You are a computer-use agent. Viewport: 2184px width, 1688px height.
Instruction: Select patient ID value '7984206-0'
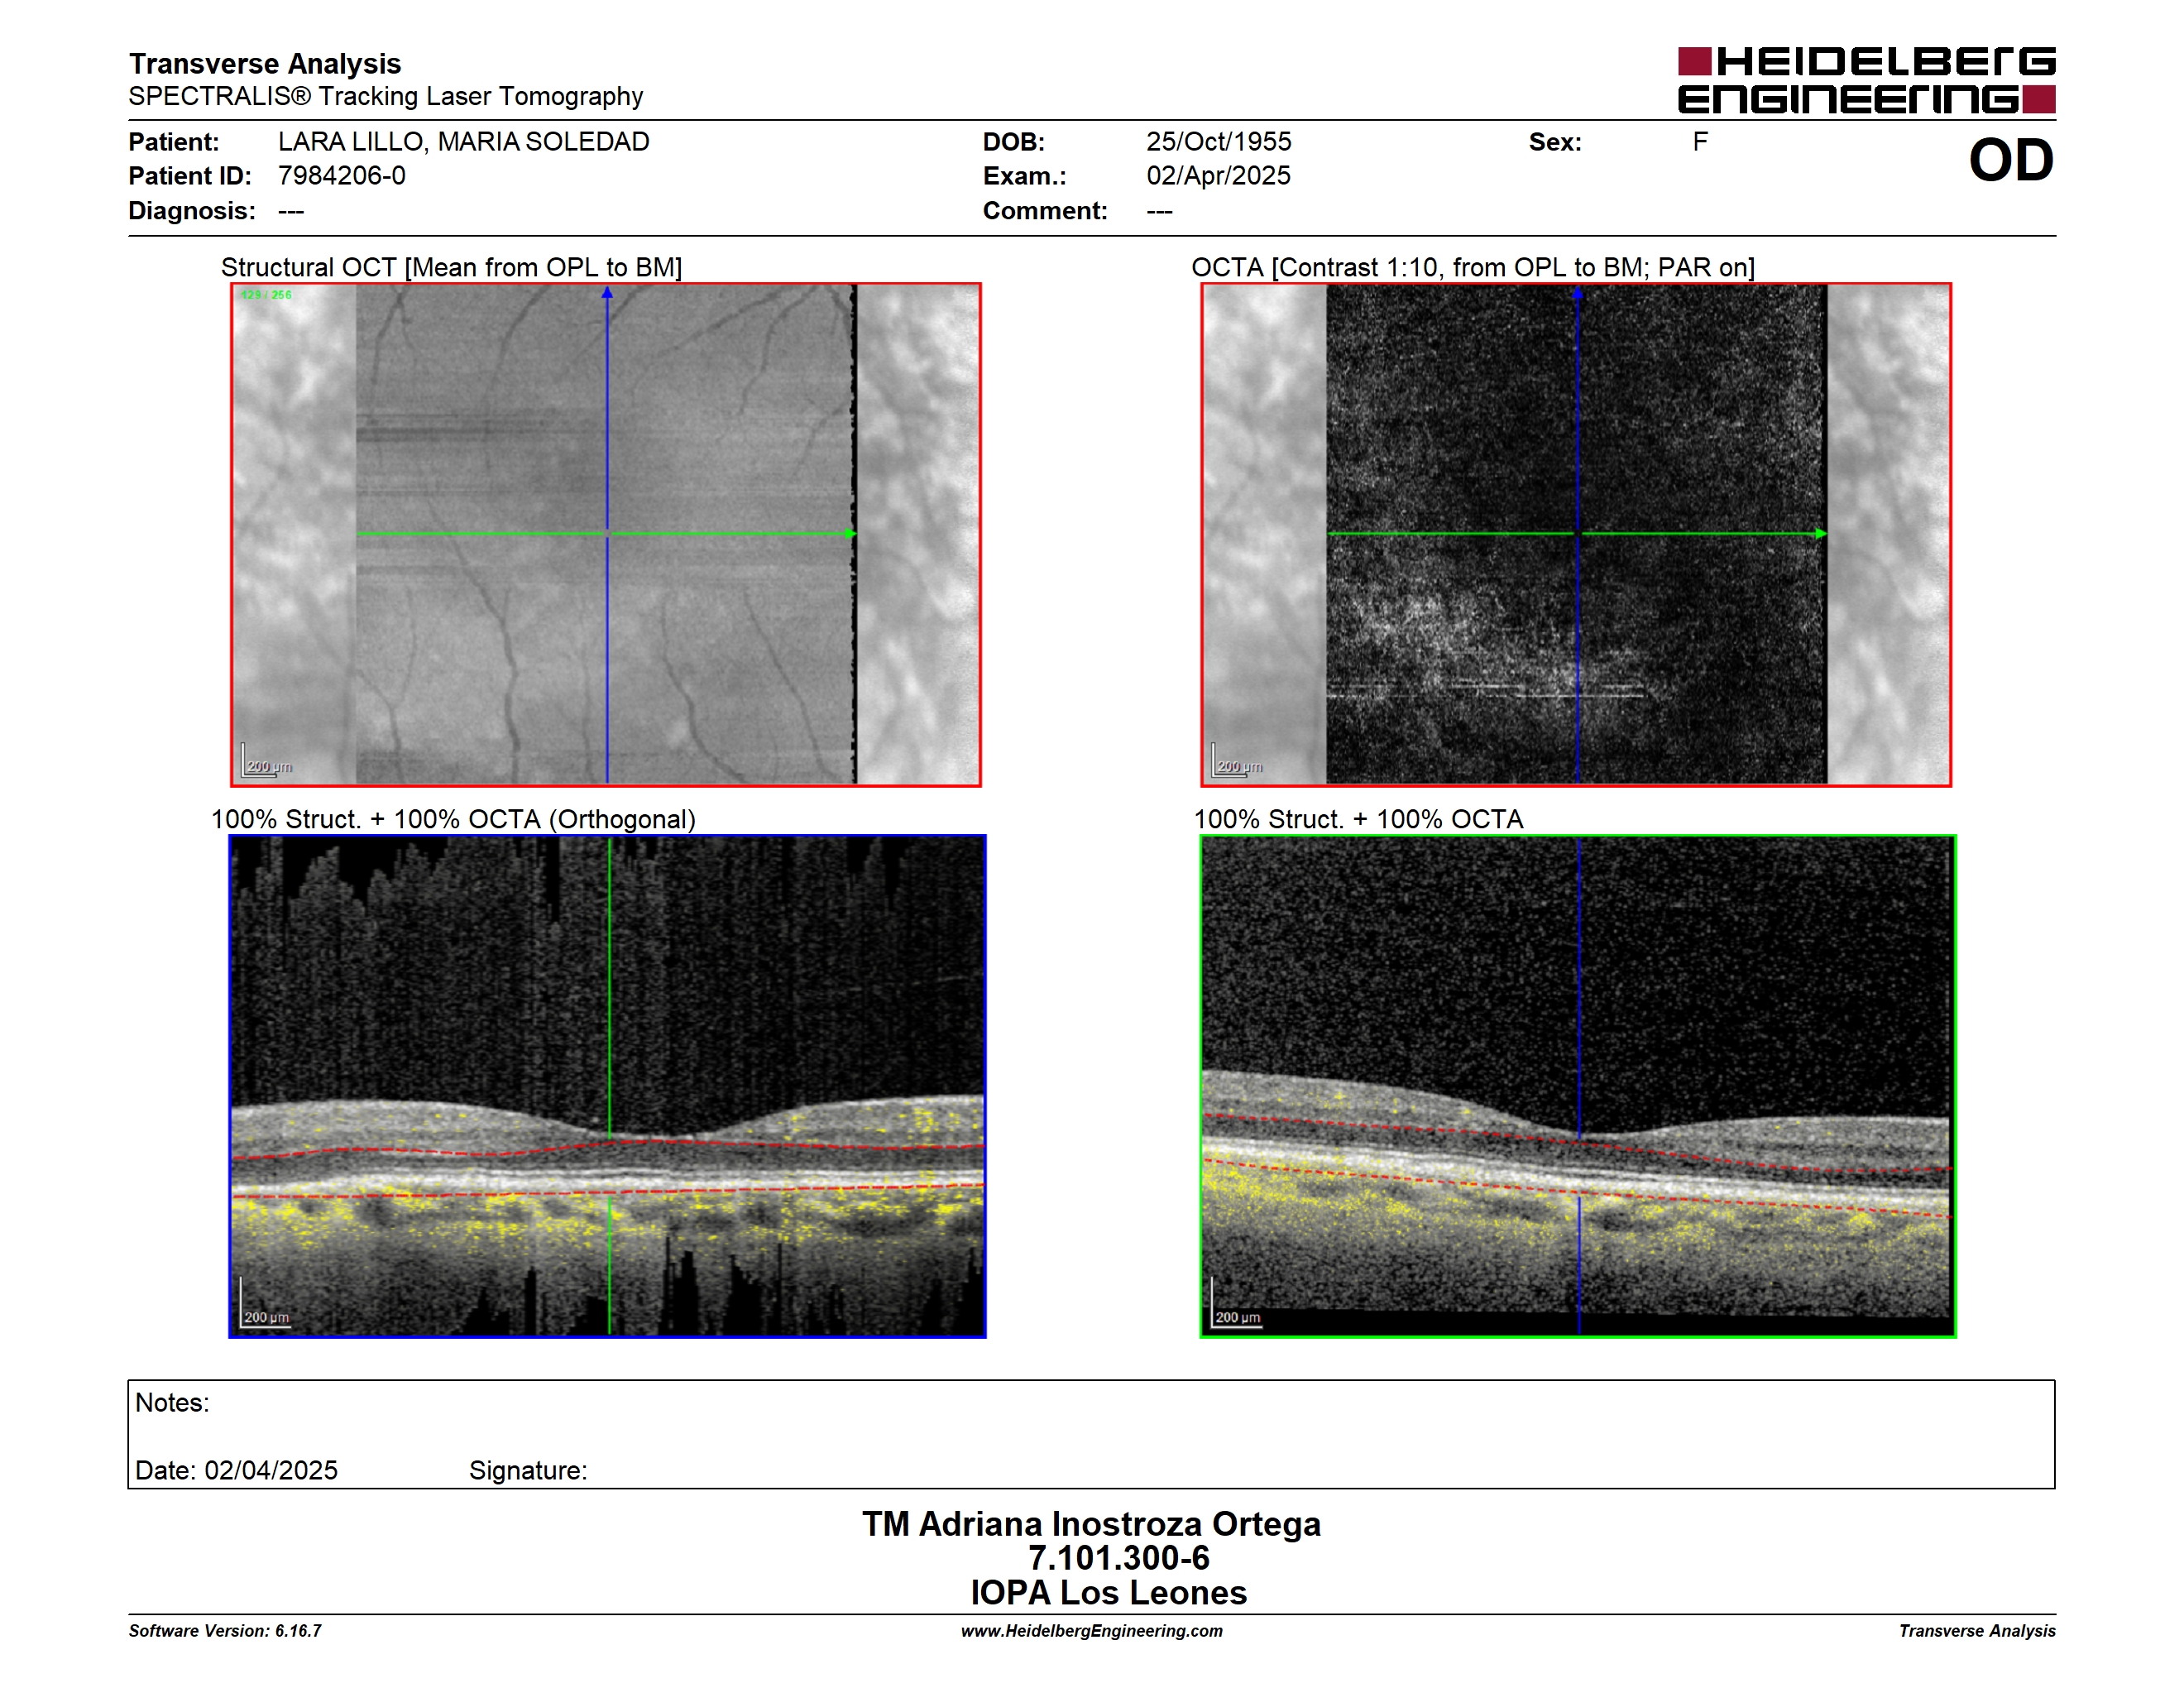[x=342, y=176]
